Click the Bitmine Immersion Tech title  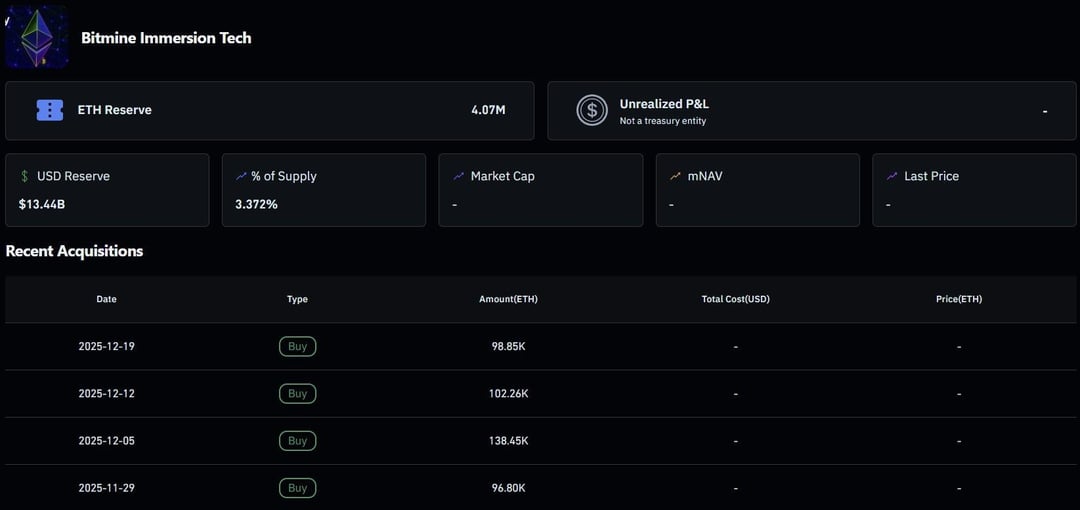point(166,38)
